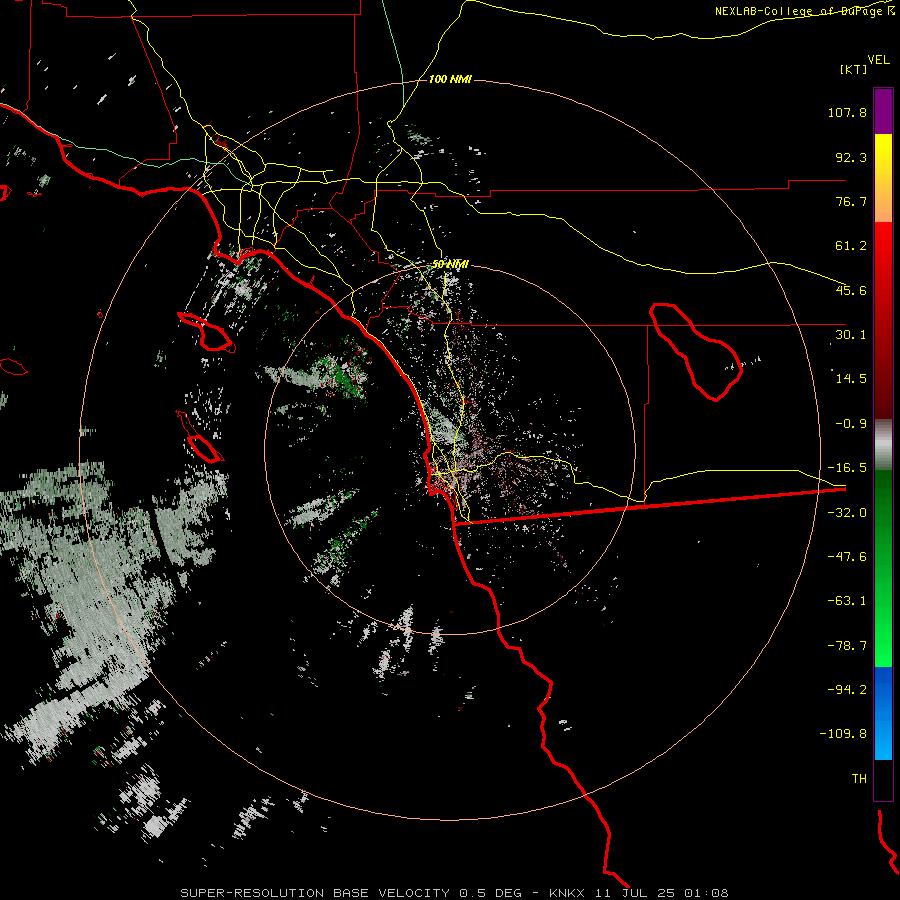Click the 107.8 velocity scale value
Image resolution: width=900 pixels, height=900 pixels.
[x=847, y=112]
